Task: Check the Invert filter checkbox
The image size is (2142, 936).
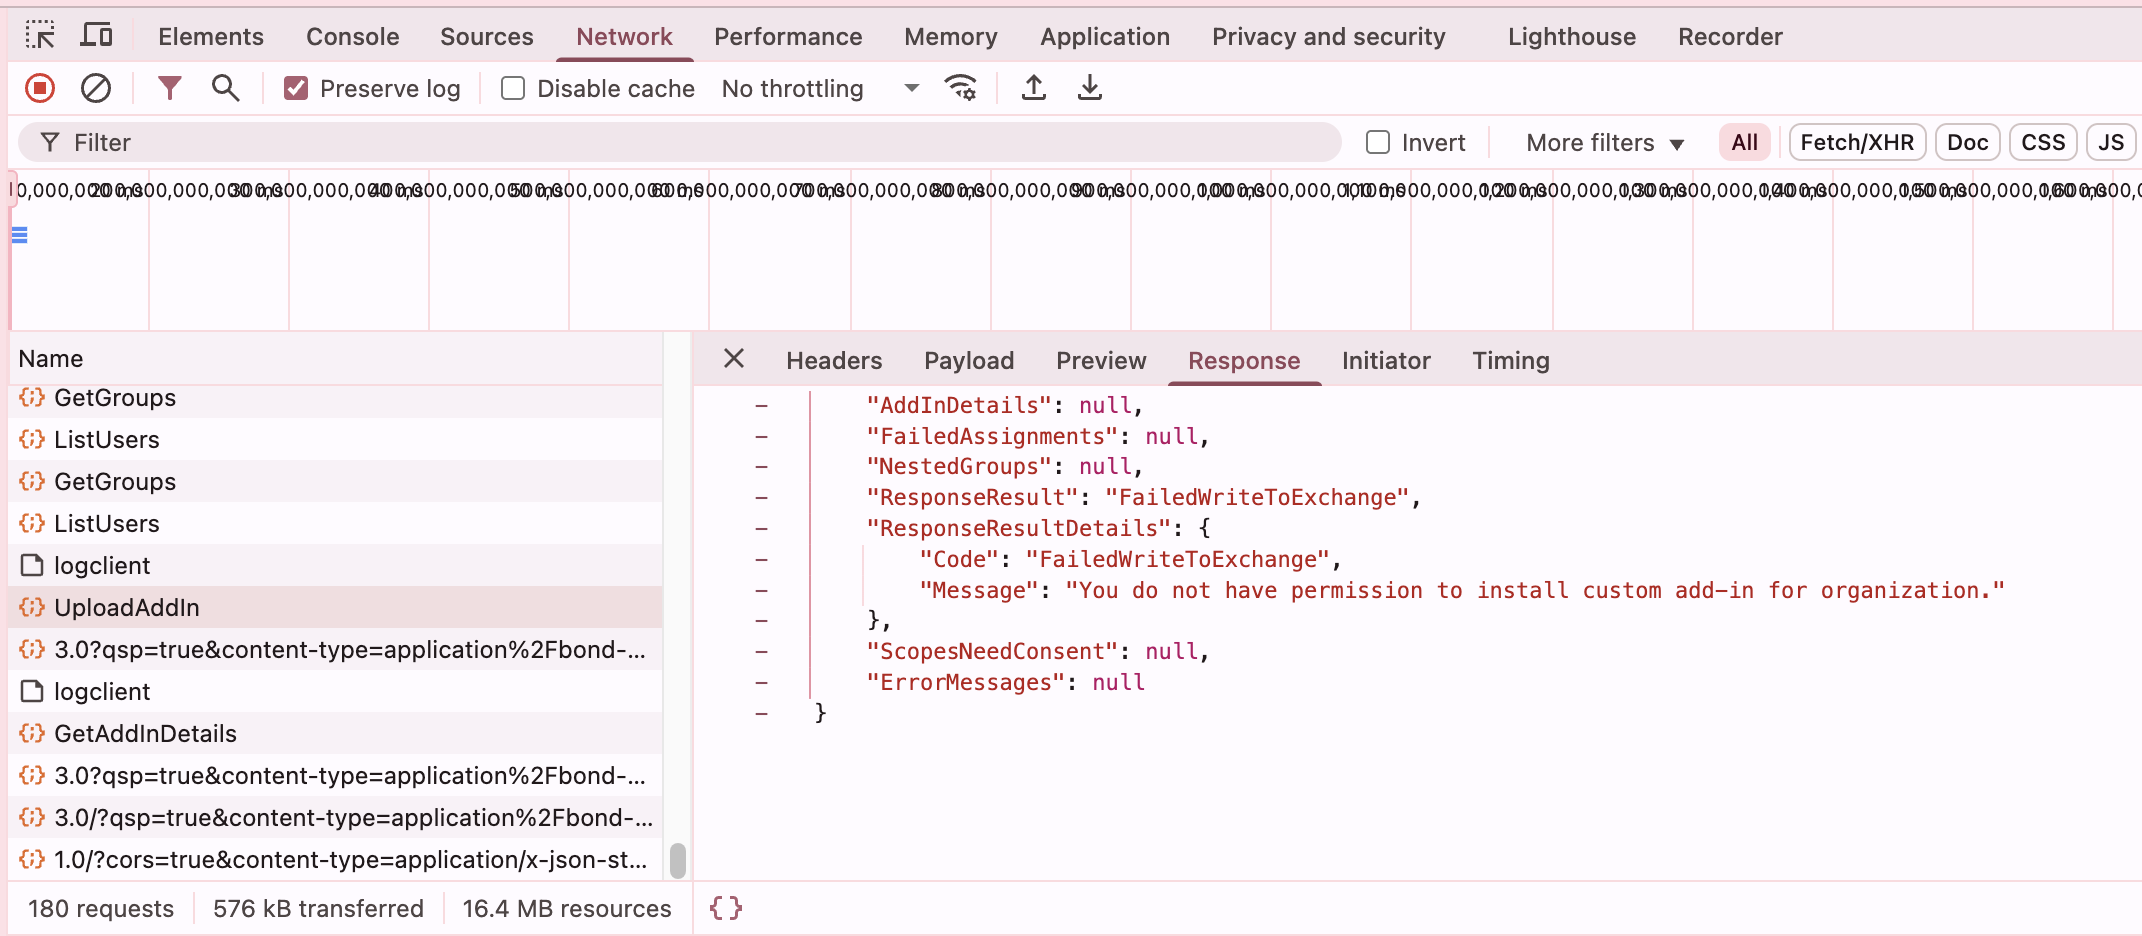Action: [1378, 142]
